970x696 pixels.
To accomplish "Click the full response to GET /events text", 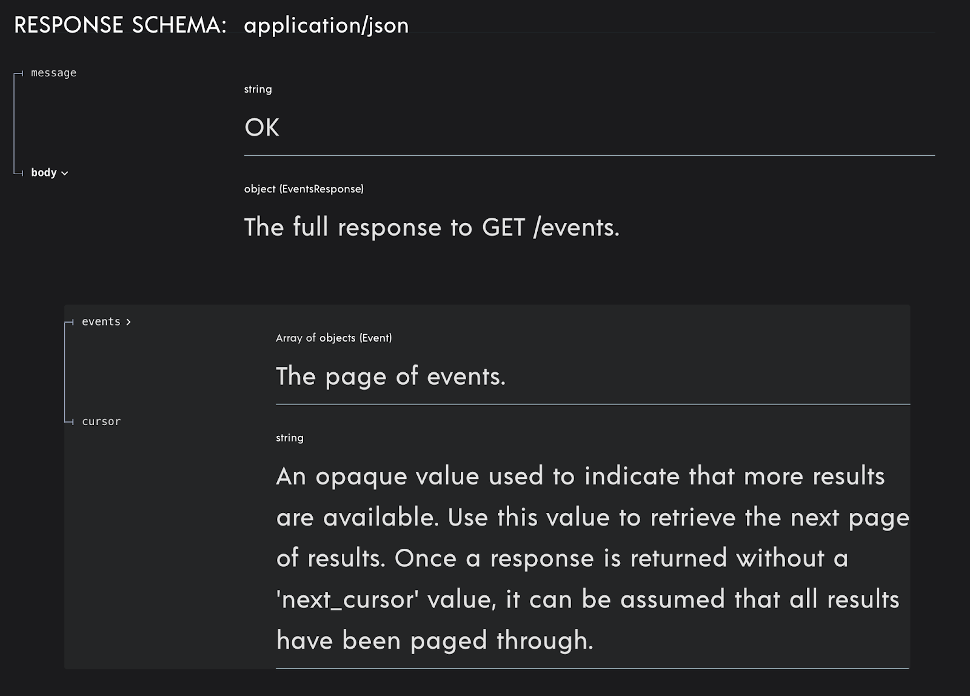I will pos(432,228).
